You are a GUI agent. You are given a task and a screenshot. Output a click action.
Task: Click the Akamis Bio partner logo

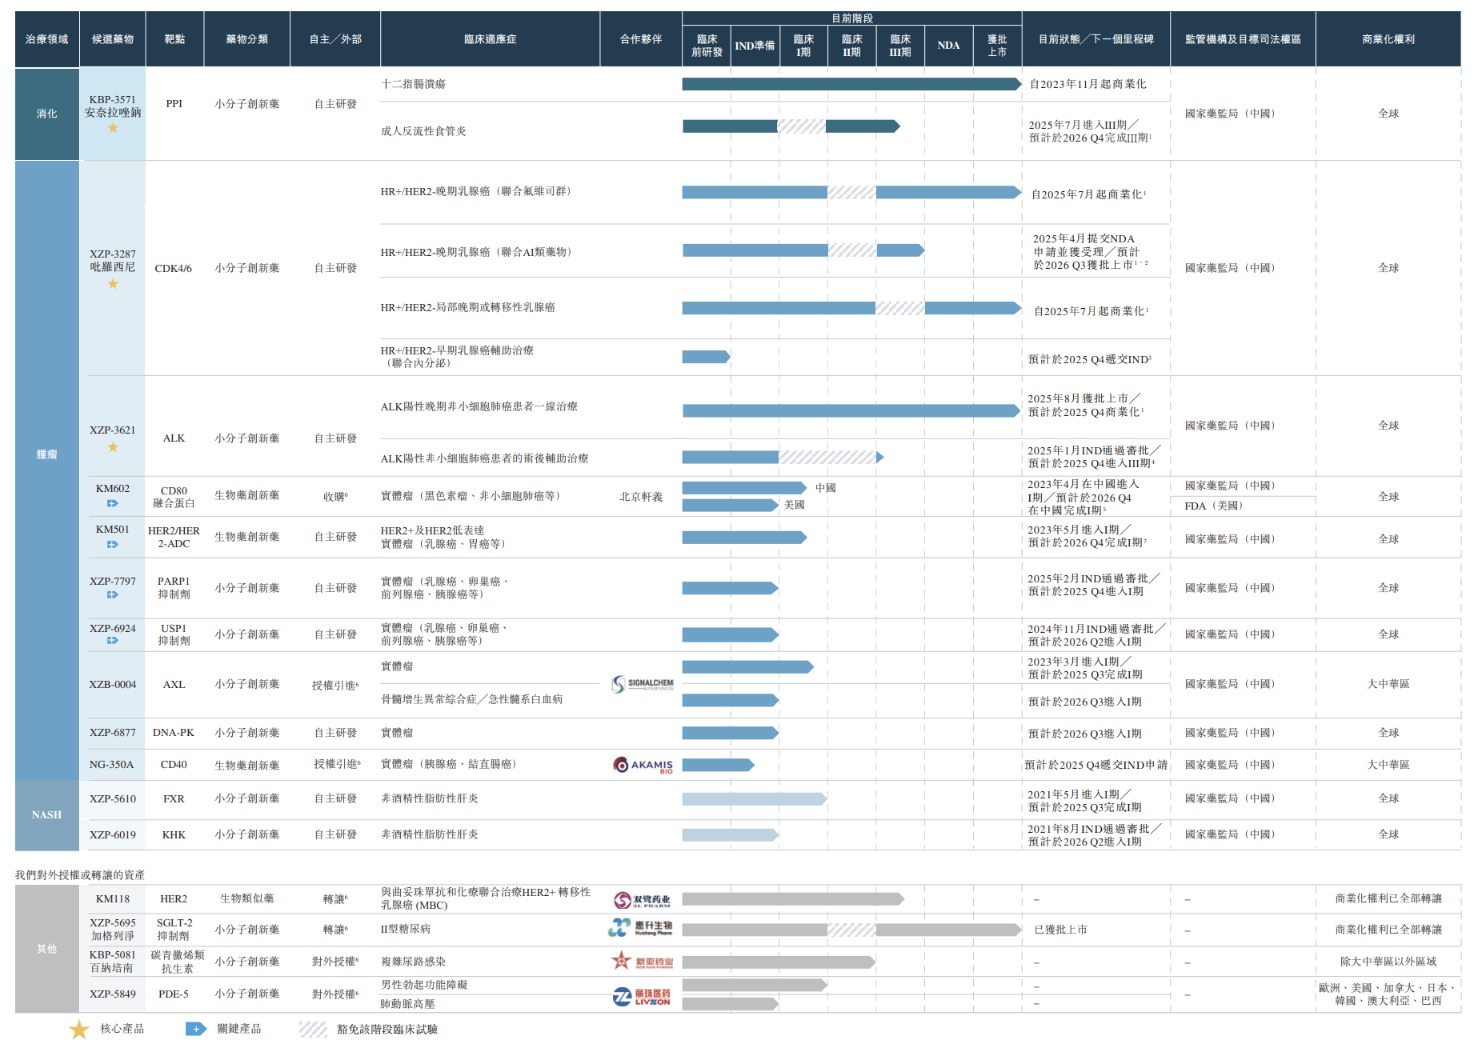[x=642, y=765]
